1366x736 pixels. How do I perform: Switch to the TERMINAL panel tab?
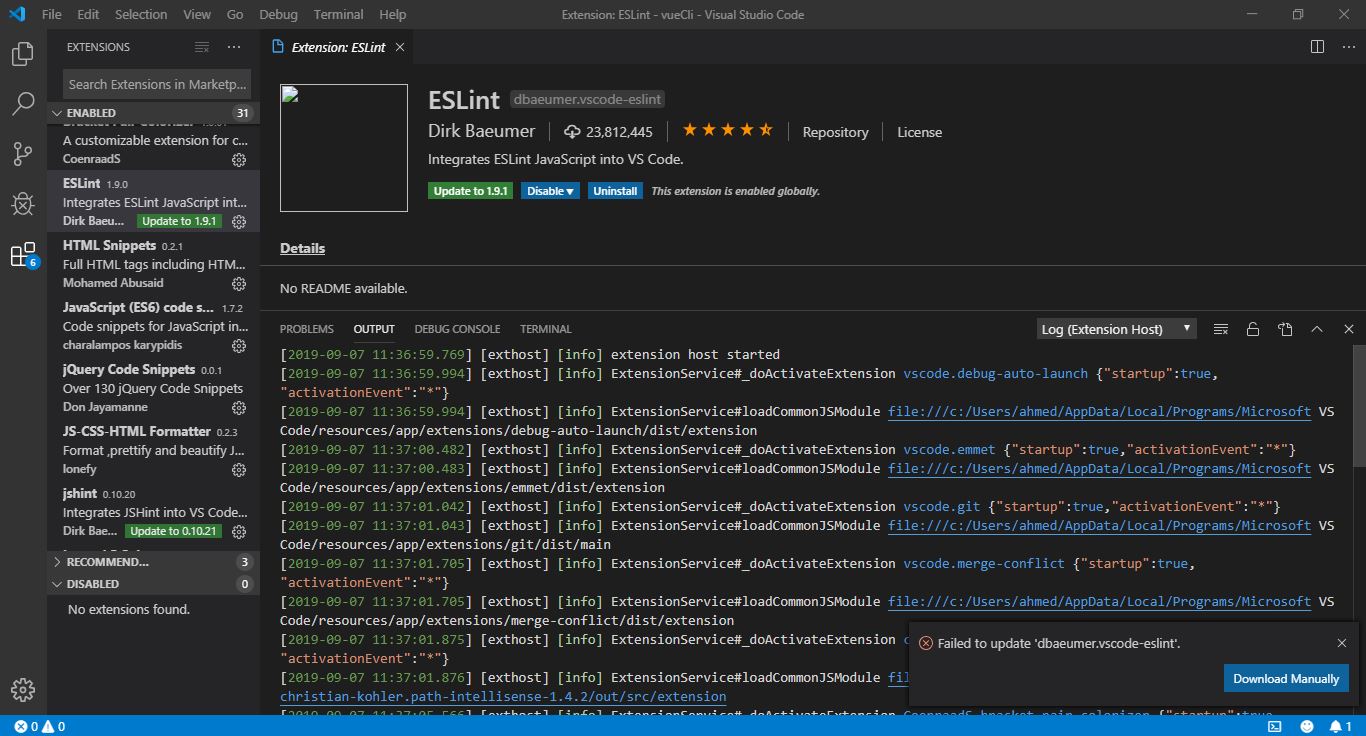pos(546,329)
